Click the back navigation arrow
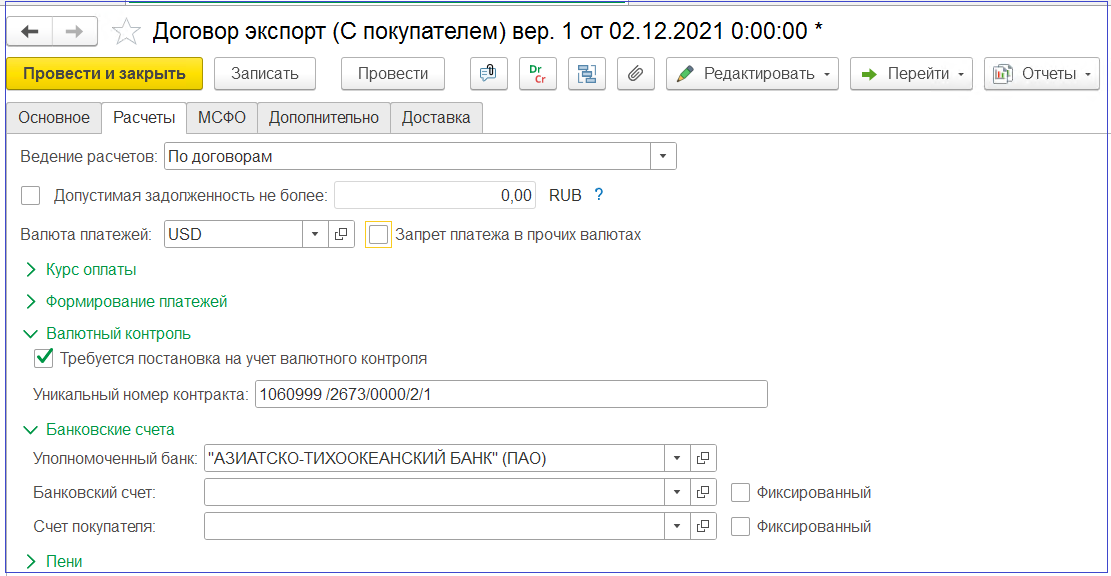This screenshot has height=576, width=1111. coord(30,32)
